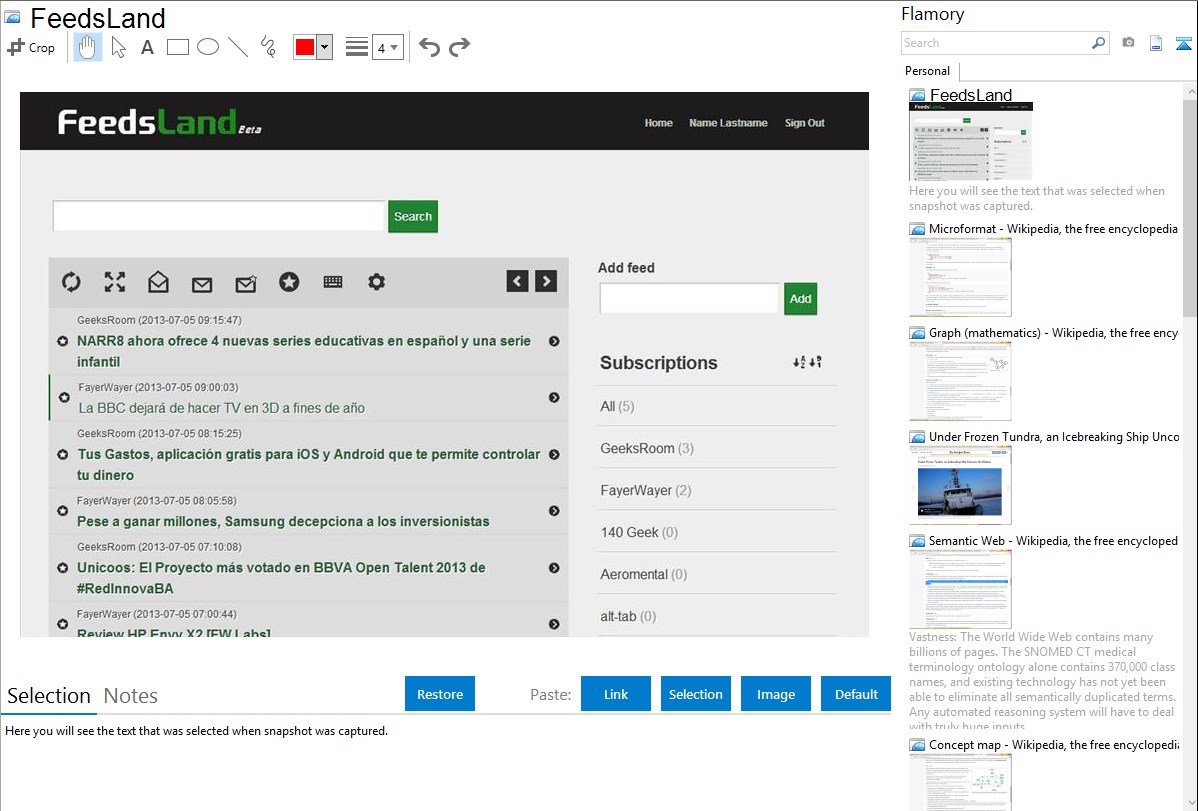The height and width of the screenshot is (811, 1198).
Task: Click the Paste Selection button
Action: [x=696, y=694]
